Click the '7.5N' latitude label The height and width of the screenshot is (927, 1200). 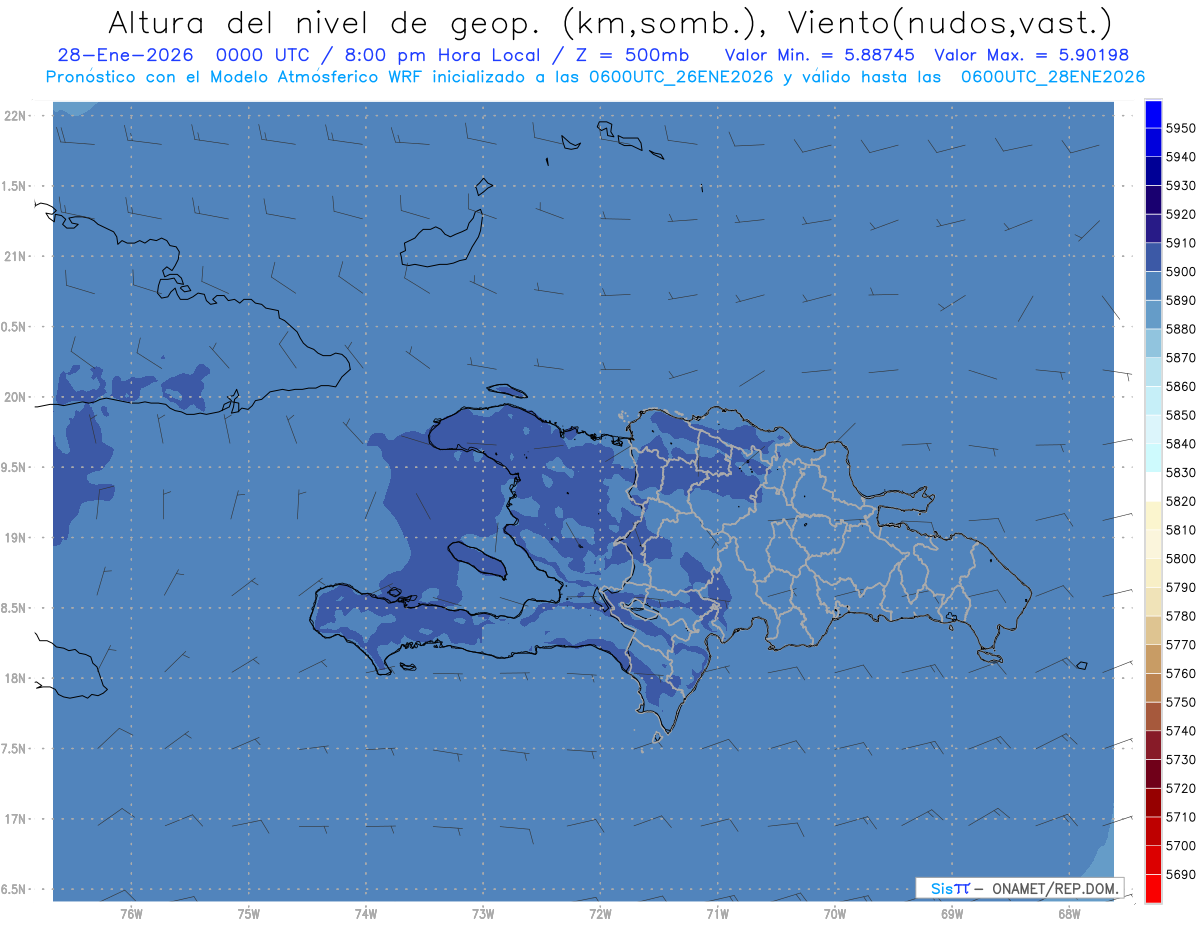pos(14,749)
